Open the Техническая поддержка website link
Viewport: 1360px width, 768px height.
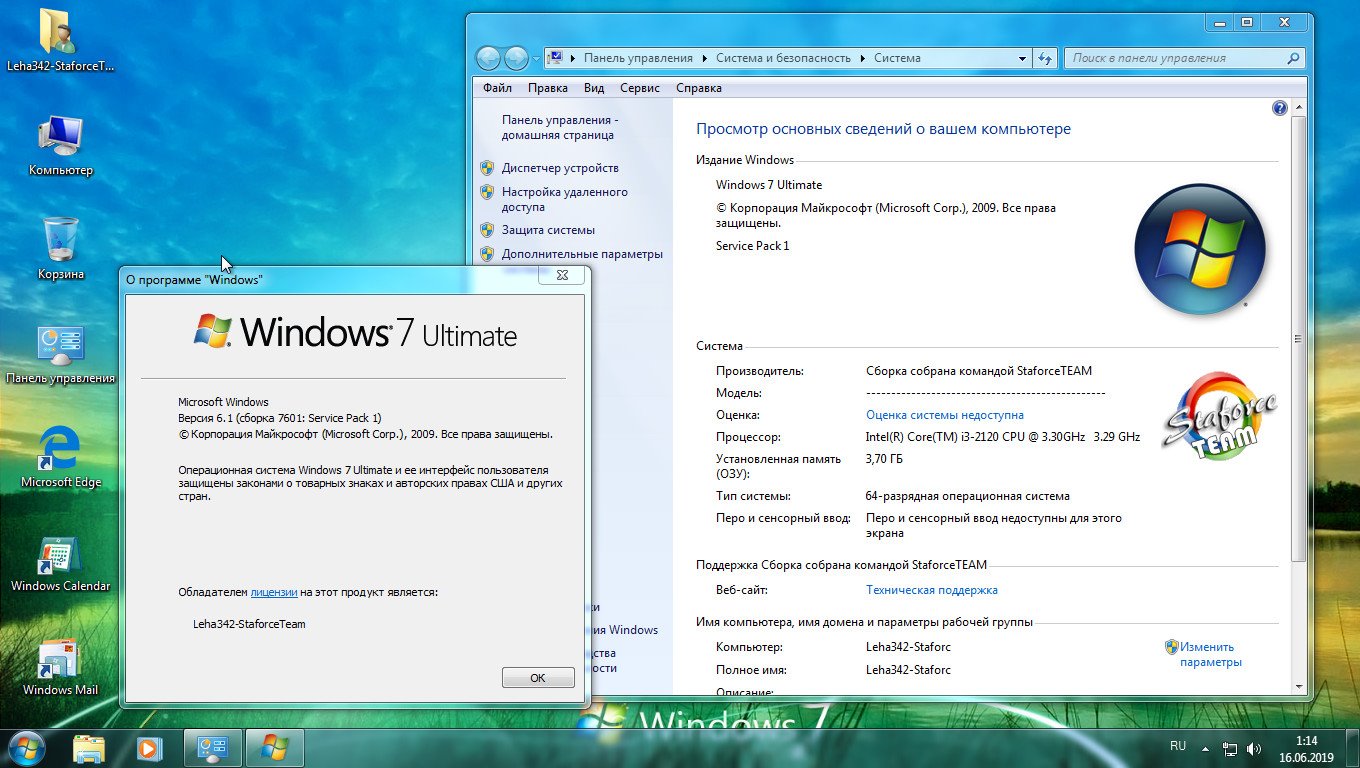[x=932, y=590]
